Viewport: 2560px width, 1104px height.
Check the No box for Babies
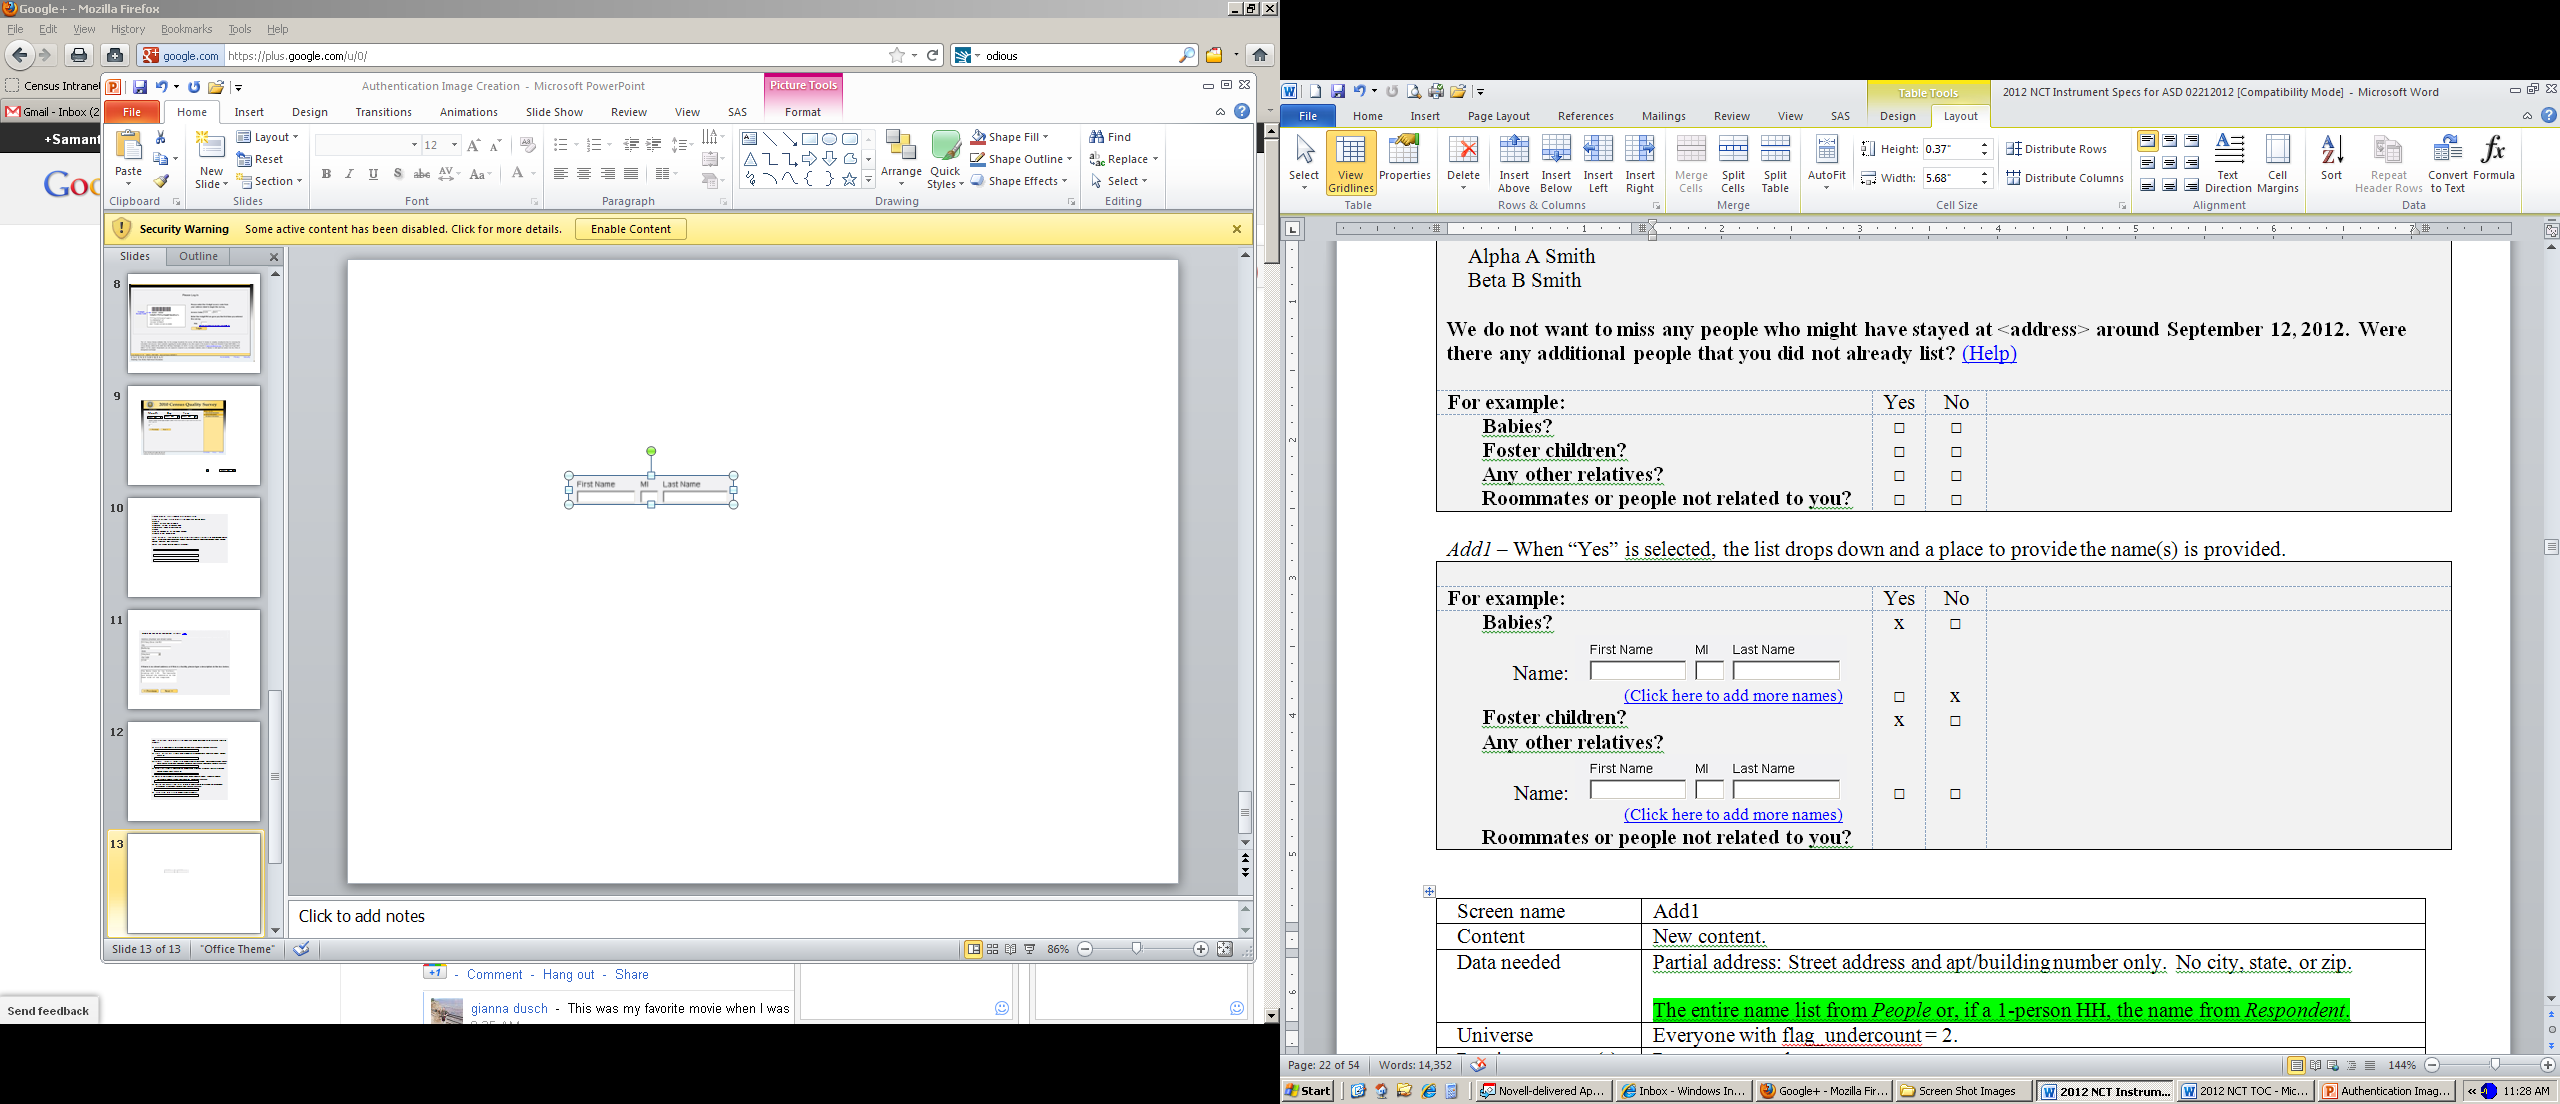[x=1956, y=428]
